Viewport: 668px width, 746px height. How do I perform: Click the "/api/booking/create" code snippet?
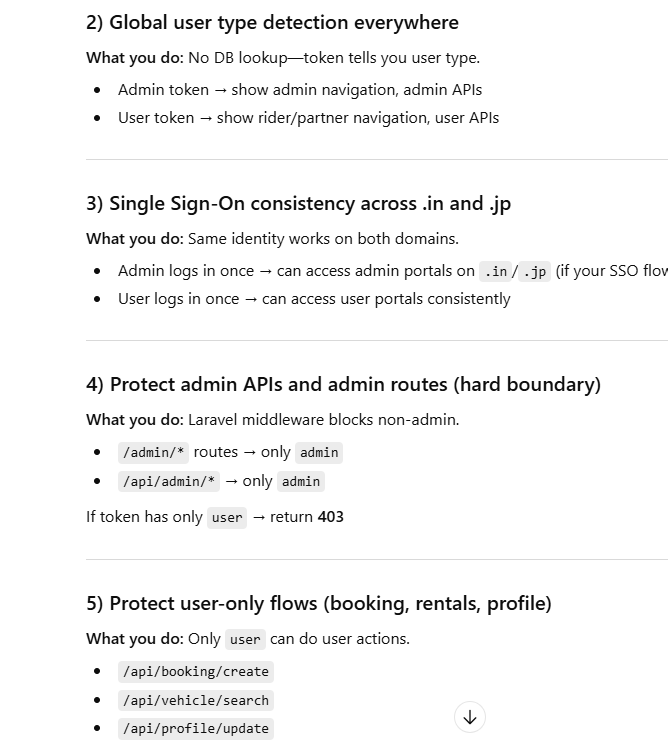pos(195,672)
